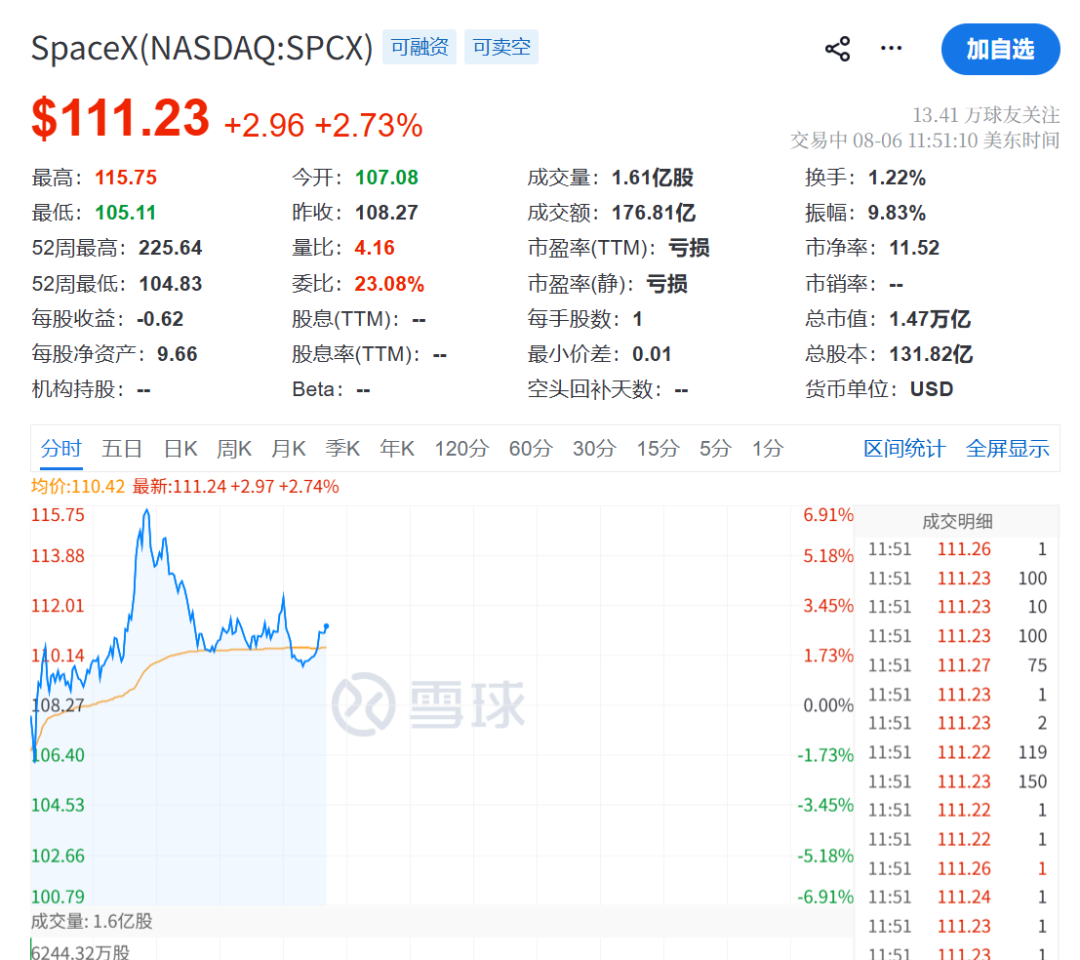This screenshot has width=1080, height=960.
Task: Click the 今开 value 107.08
Action: pos(386,178)
